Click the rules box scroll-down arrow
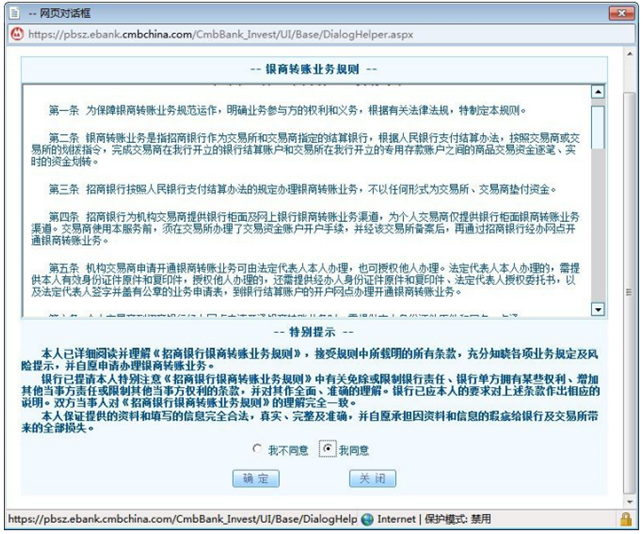643x534 pixels. [x=598, y=309]
